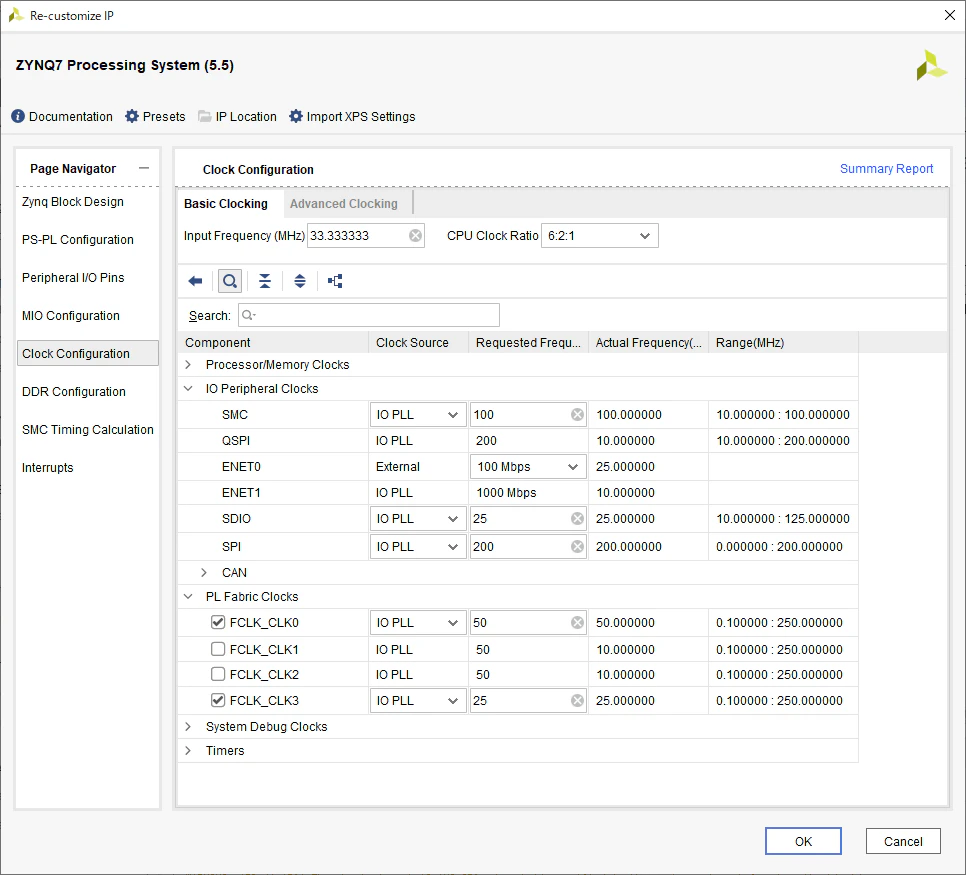Viewport: 966px width, 875px height.
Task: Minimize the Page Navigator panel
Action: coord(144,168)
